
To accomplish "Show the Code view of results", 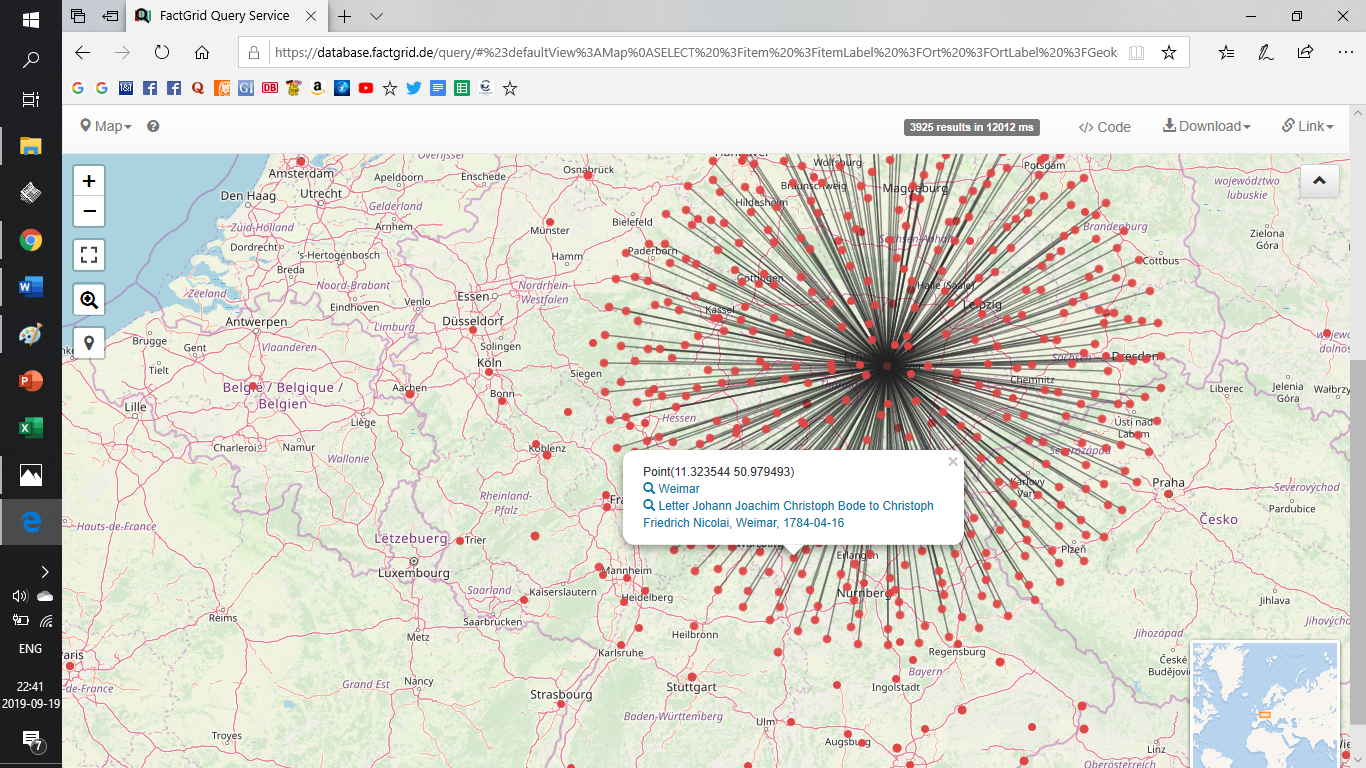I will point(1105,127).
